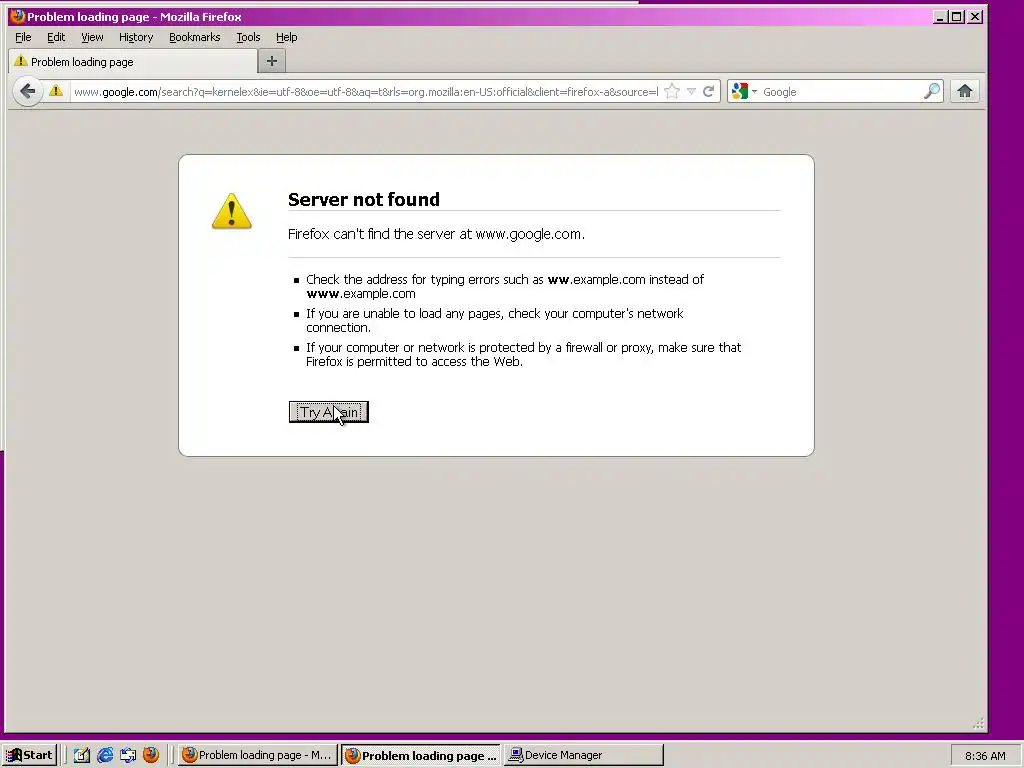The width and height of the screenshot is (1024, 768).
Task: Click the first quick launch notepad icon
Action: pos(82,755)
